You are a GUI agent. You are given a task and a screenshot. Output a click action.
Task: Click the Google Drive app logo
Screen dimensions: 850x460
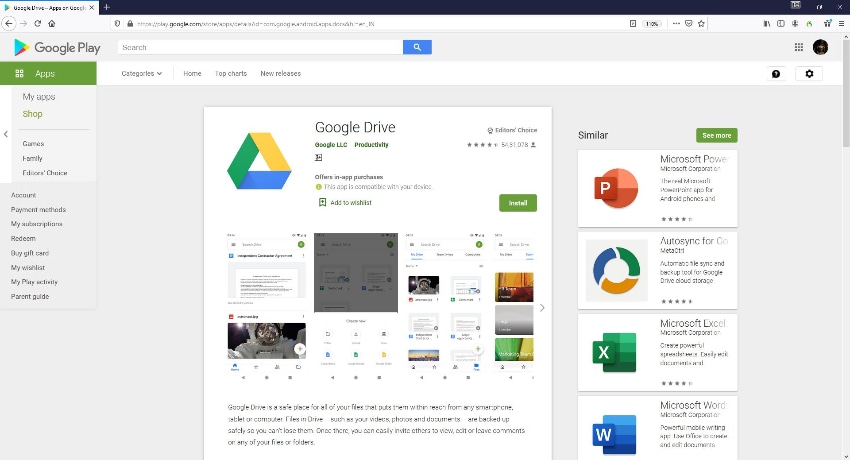coord(260,161)
